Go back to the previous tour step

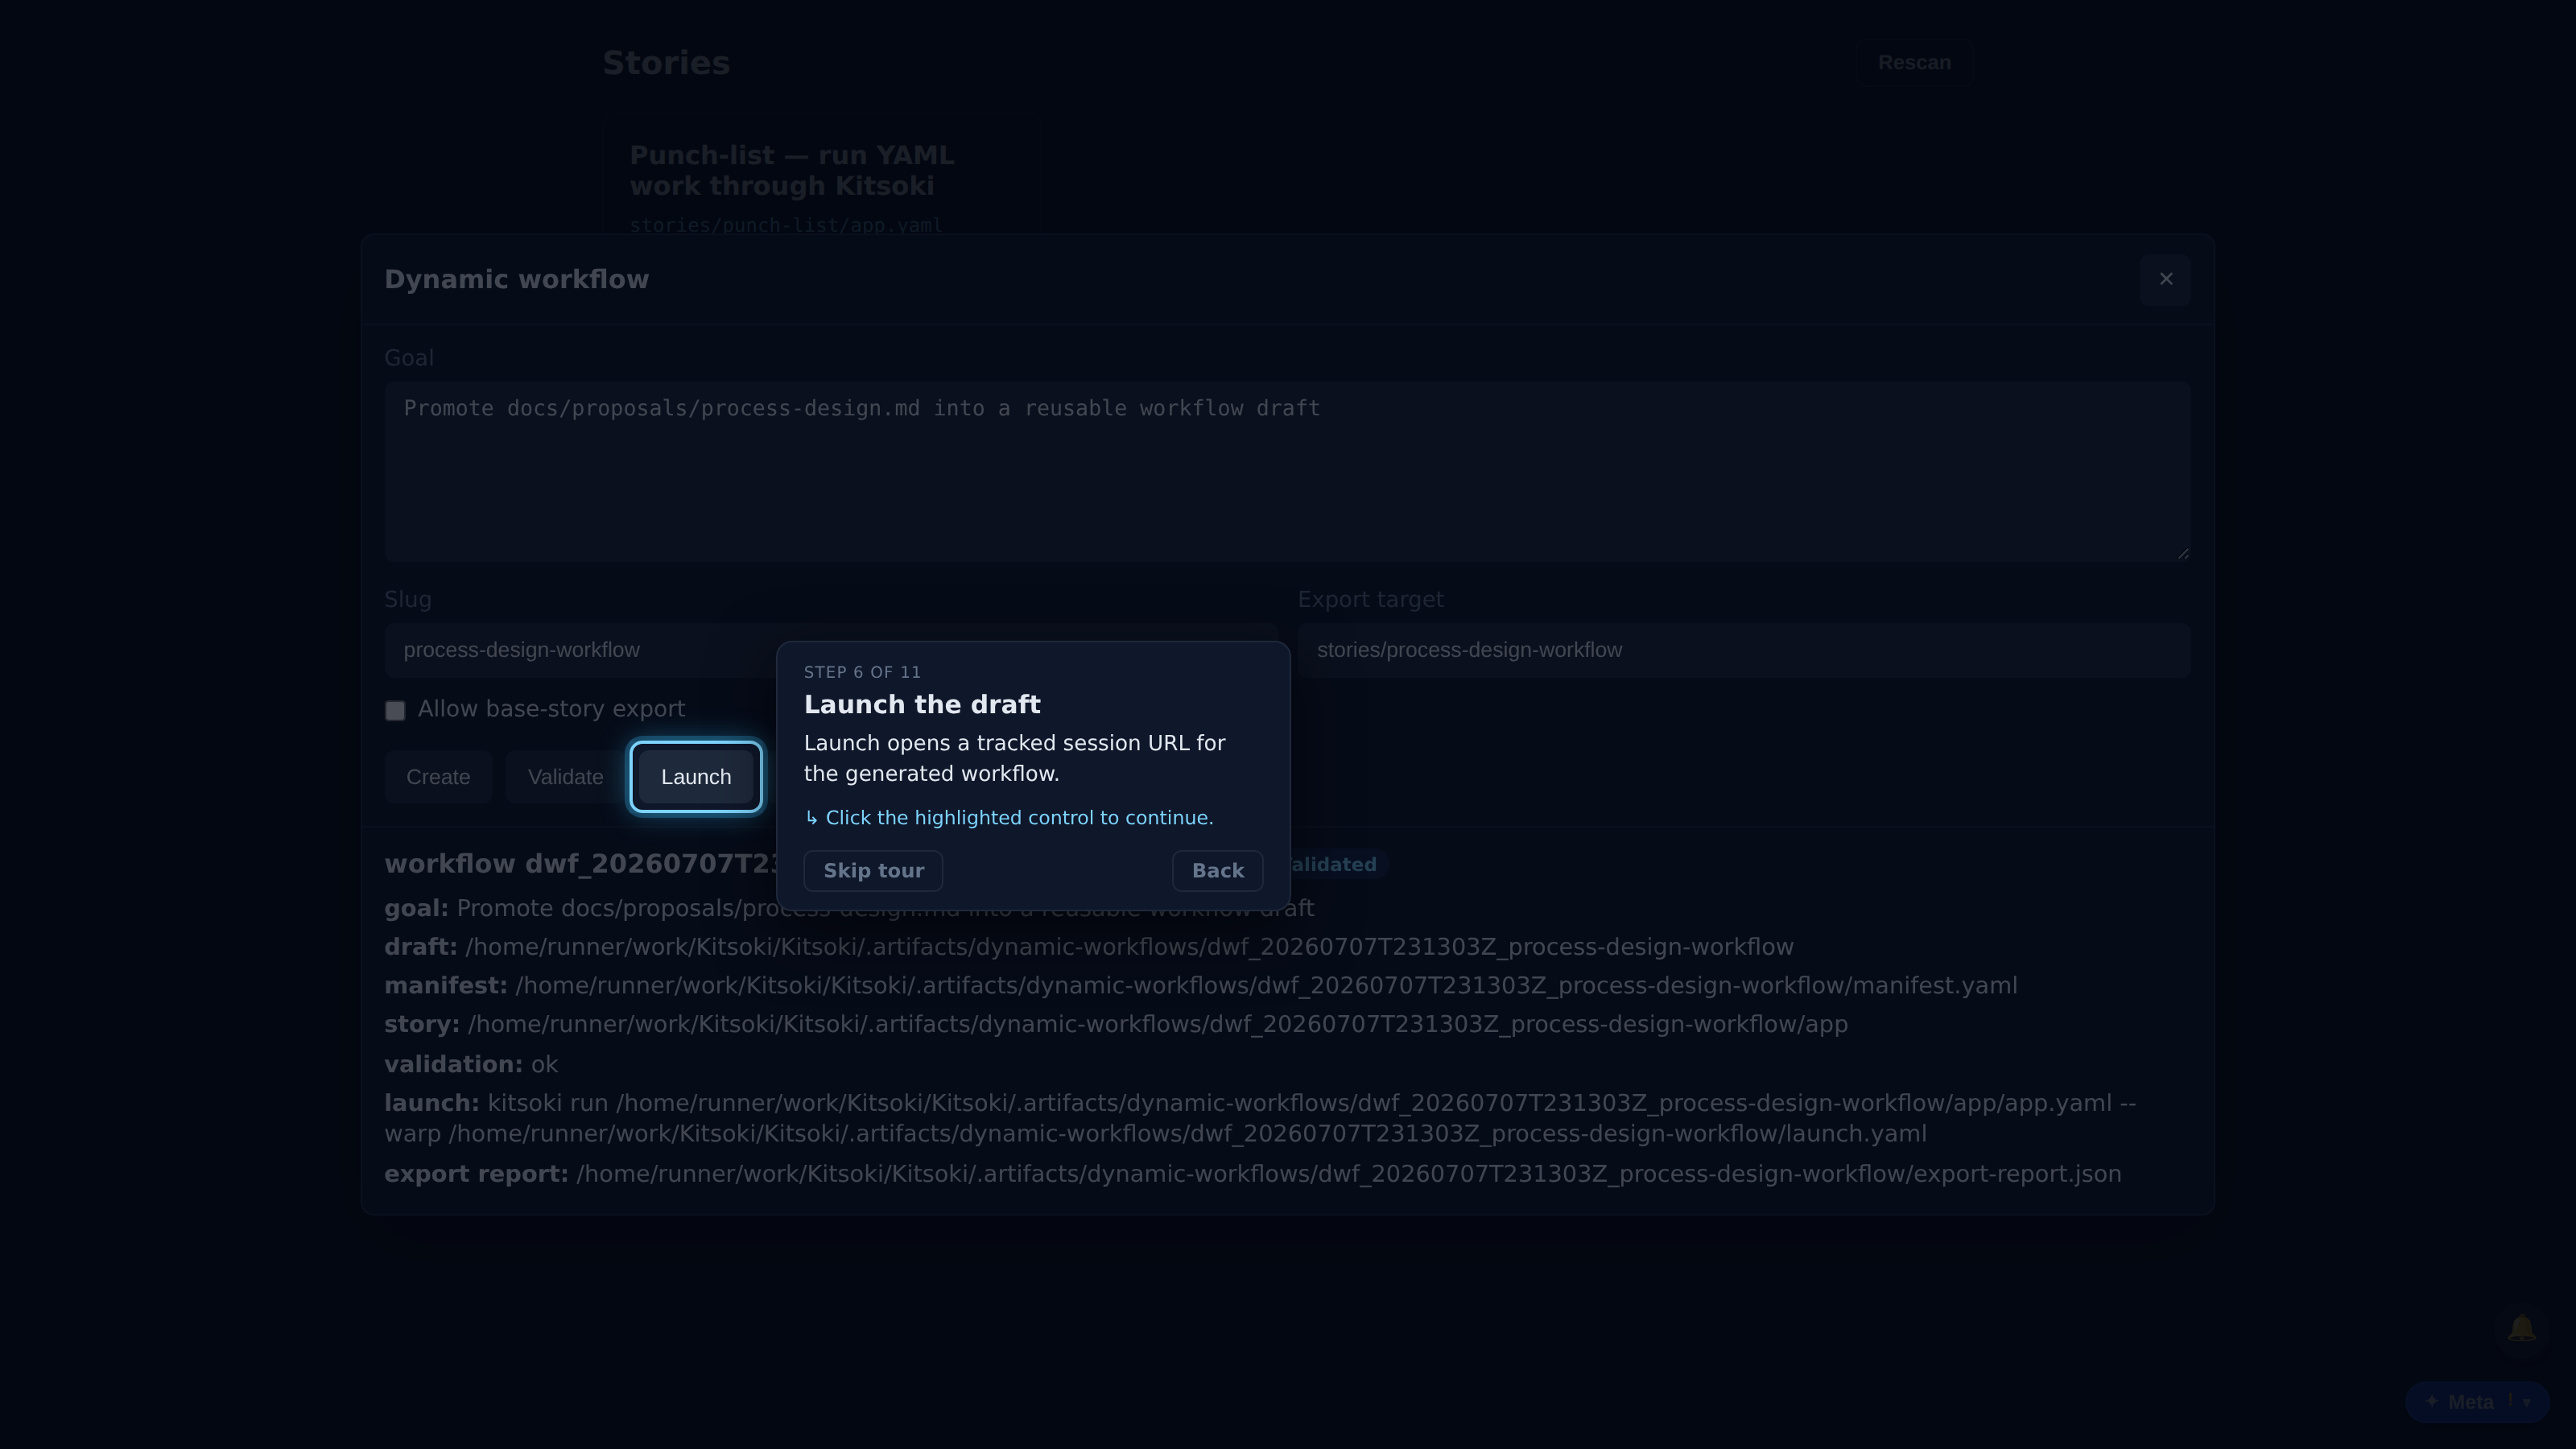(x=1217, y=871)
